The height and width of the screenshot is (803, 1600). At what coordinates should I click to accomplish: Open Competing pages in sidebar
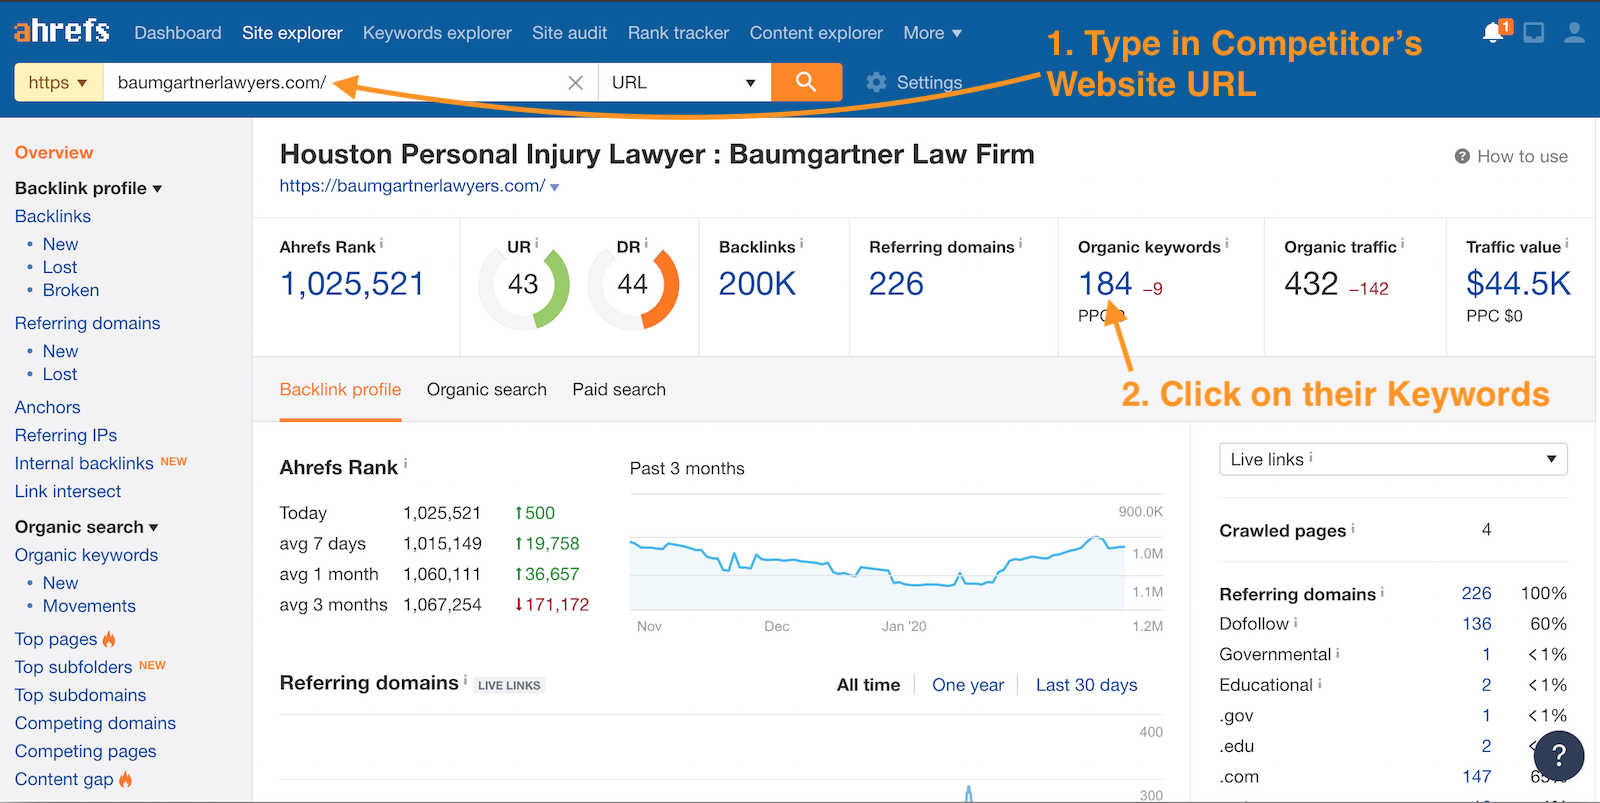[85, 751]
